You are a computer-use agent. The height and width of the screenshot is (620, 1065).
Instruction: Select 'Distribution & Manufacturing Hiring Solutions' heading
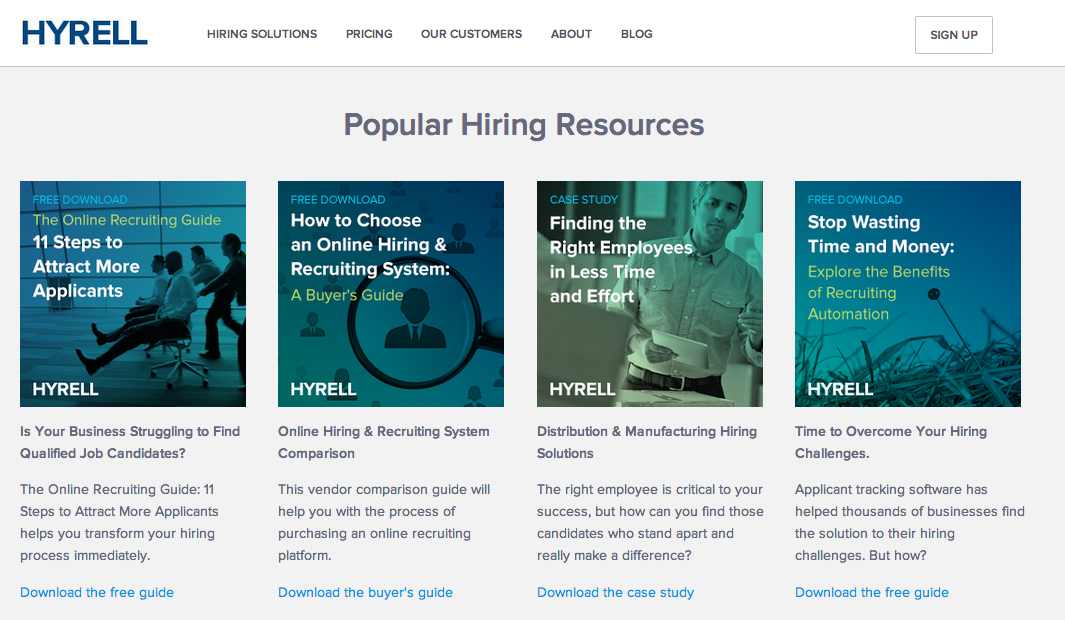click(x=647, y=442)
